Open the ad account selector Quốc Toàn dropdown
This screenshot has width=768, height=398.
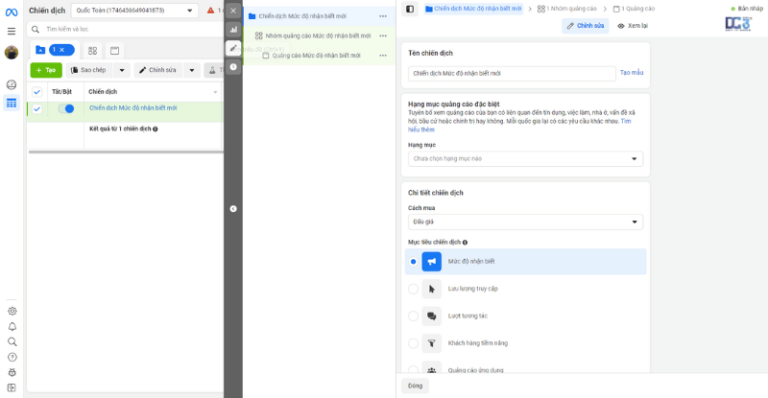pos(134,10)
